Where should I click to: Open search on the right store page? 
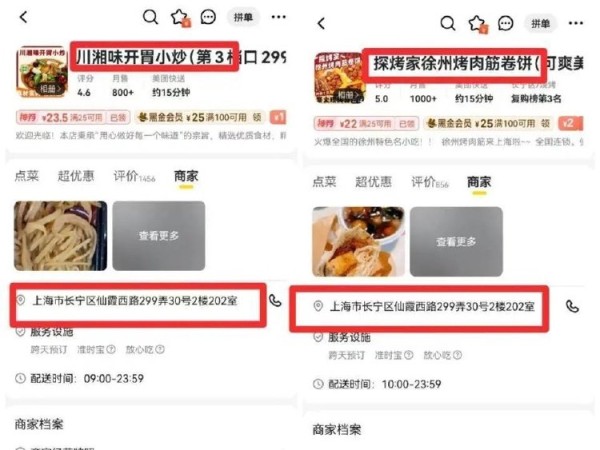(x=448, y=23)
